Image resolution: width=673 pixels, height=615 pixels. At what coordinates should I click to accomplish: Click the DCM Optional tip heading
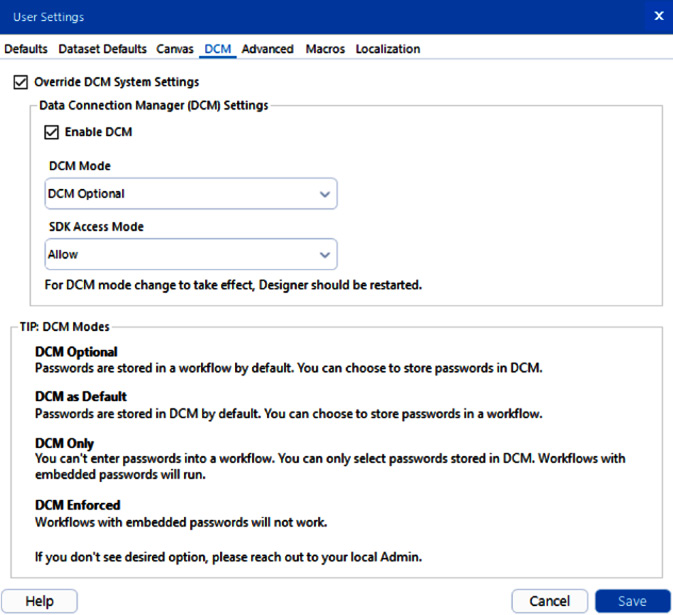pyautogui.click(x=76, y=352)
